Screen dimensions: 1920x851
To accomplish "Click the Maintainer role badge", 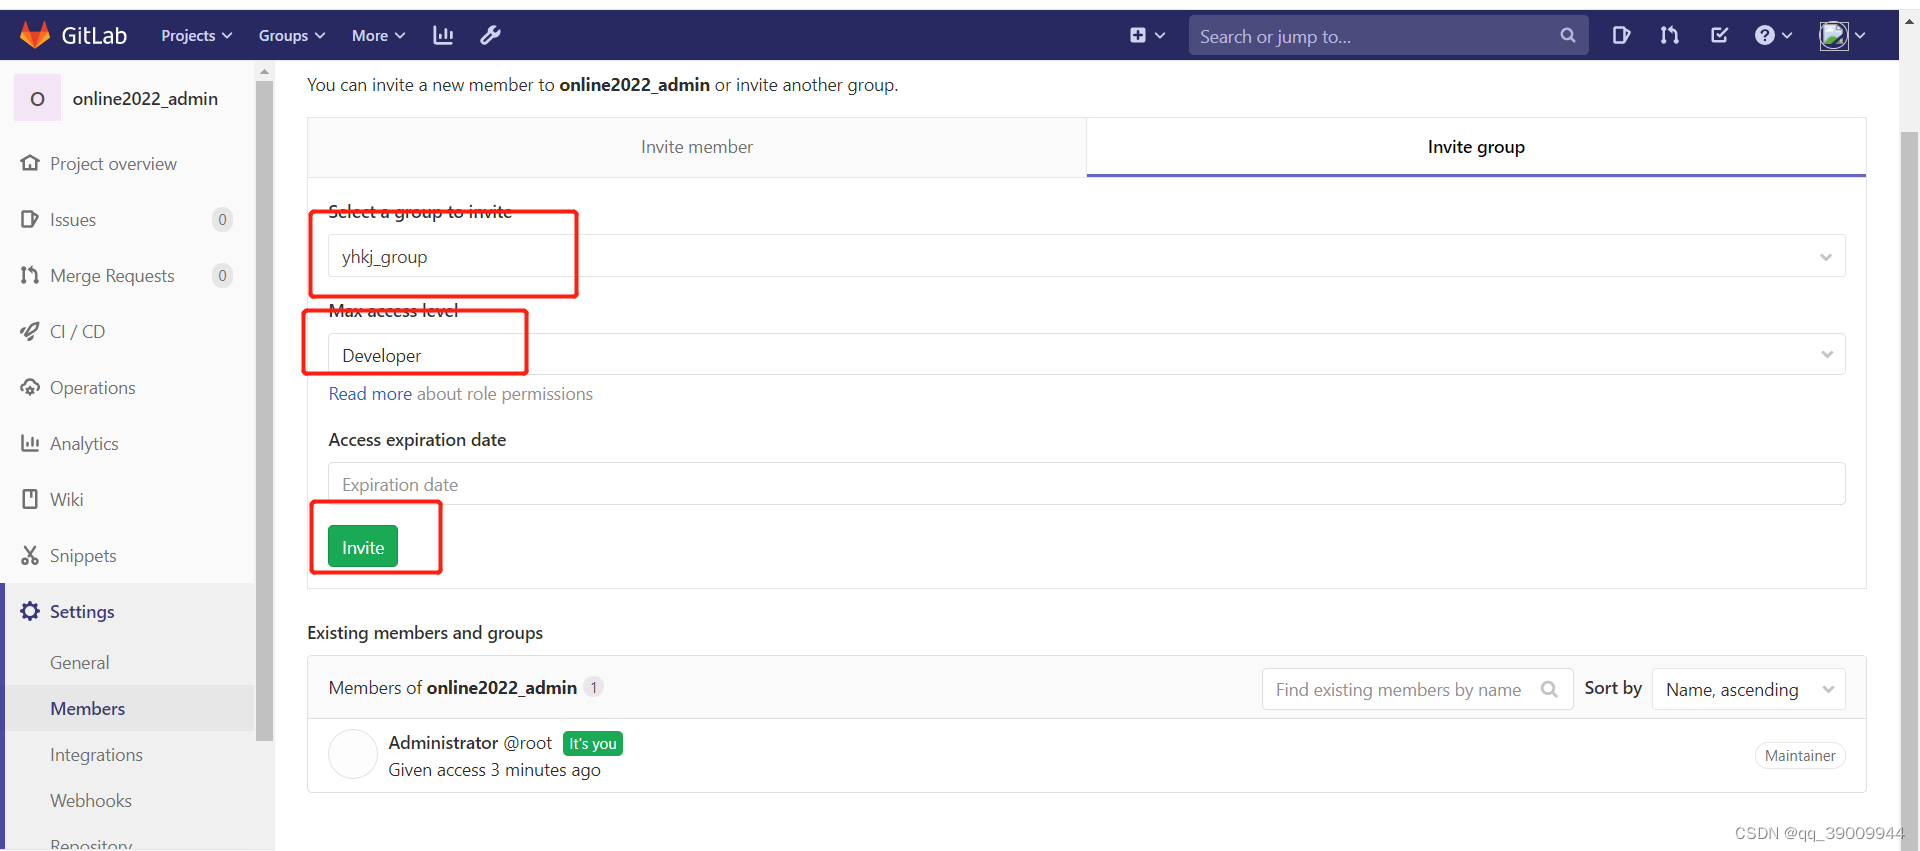I will 1800,756.
